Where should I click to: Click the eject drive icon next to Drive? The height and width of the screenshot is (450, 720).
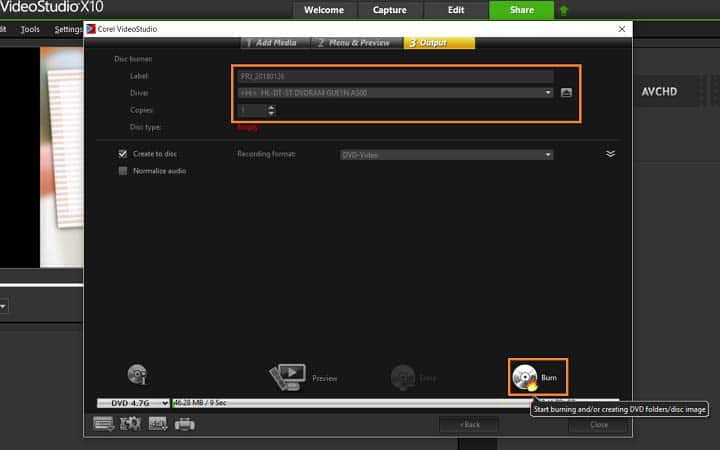tap(566, 92)
